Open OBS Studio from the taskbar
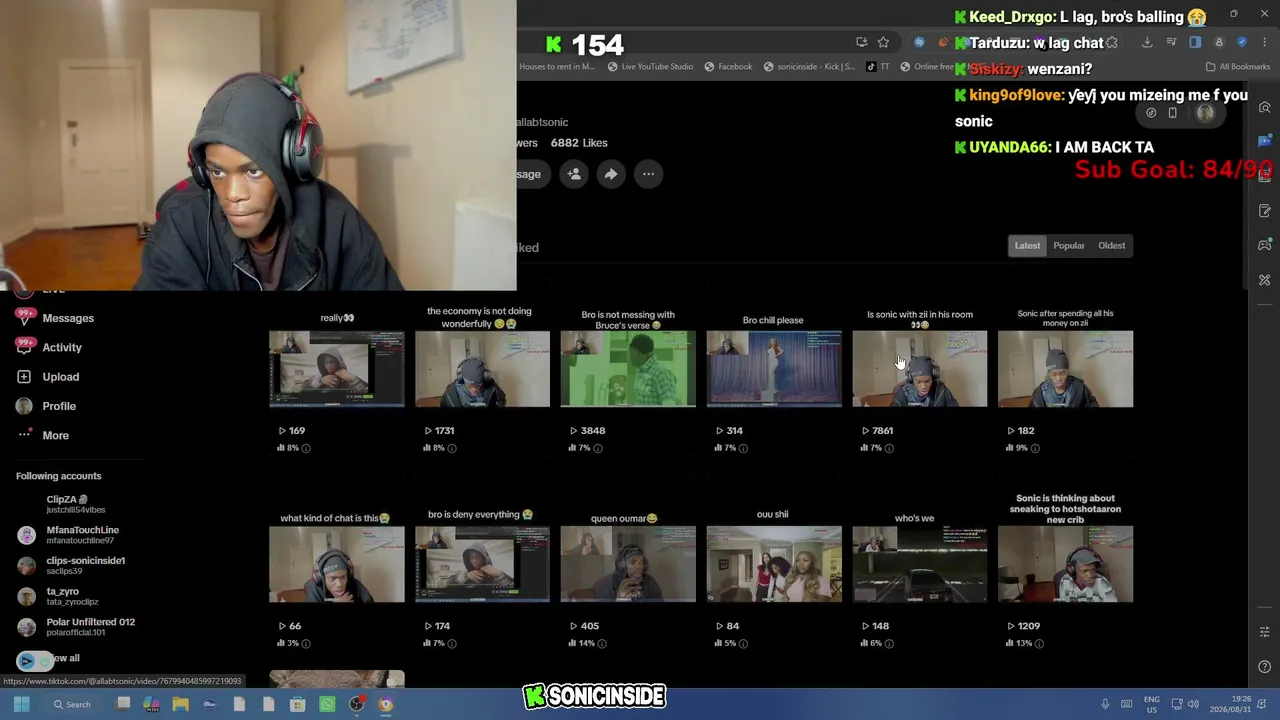This screenshot has width=1280, height=720. pyautogui.click(x=357, y=704)
